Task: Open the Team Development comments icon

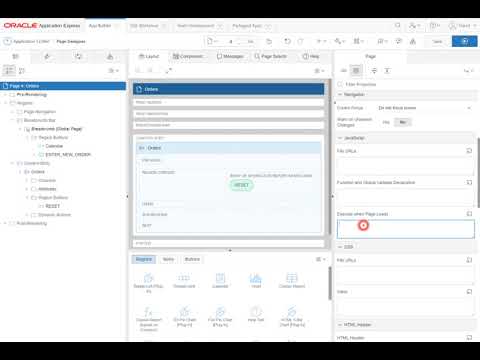Action: pyautogui.click(x=398, y=41)
